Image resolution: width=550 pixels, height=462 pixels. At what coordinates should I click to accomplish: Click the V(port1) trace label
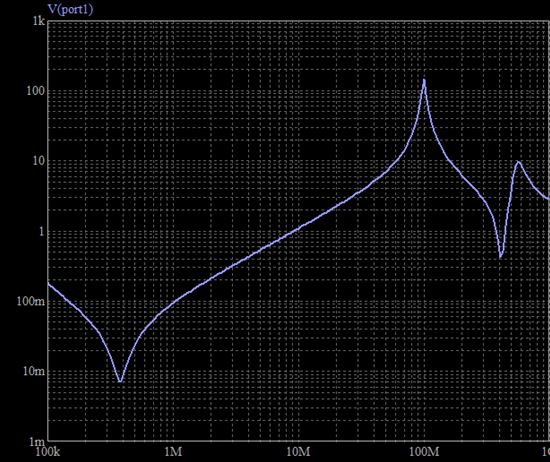pyautogui.click(x=70, y=9)
